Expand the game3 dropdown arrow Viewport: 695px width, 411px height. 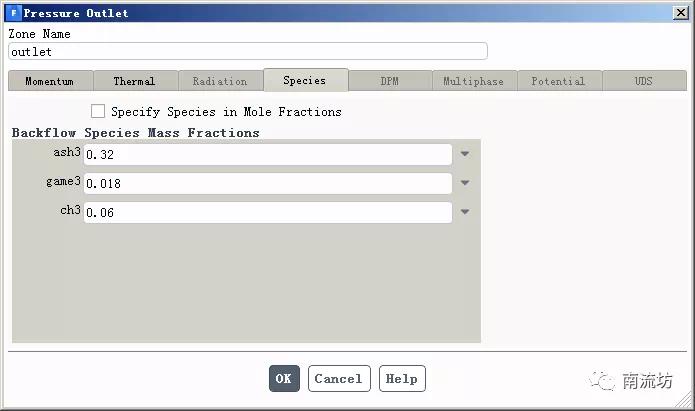click(x=465, y=184)
